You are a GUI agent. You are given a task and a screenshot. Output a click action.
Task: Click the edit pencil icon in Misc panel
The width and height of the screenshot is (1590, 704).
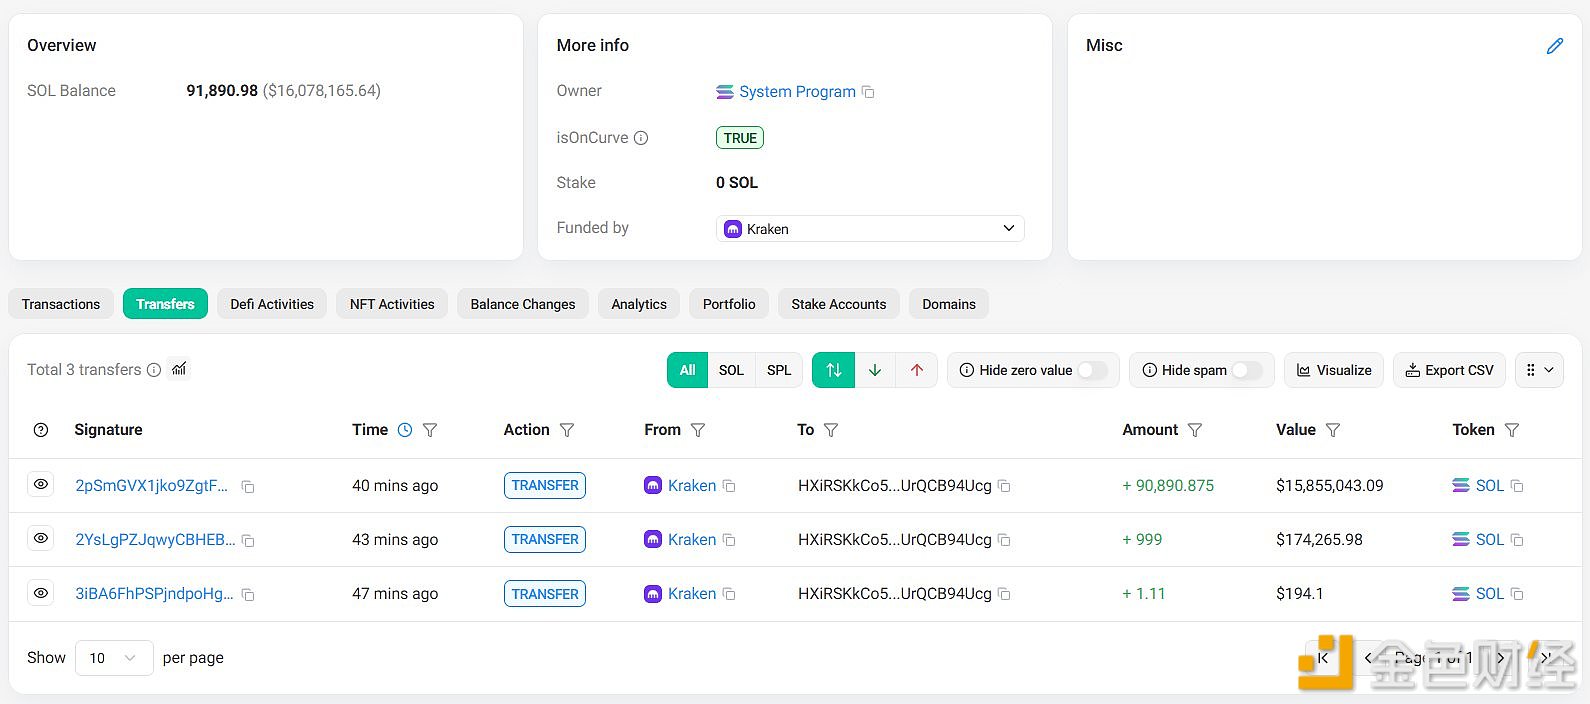point(1554,46)
